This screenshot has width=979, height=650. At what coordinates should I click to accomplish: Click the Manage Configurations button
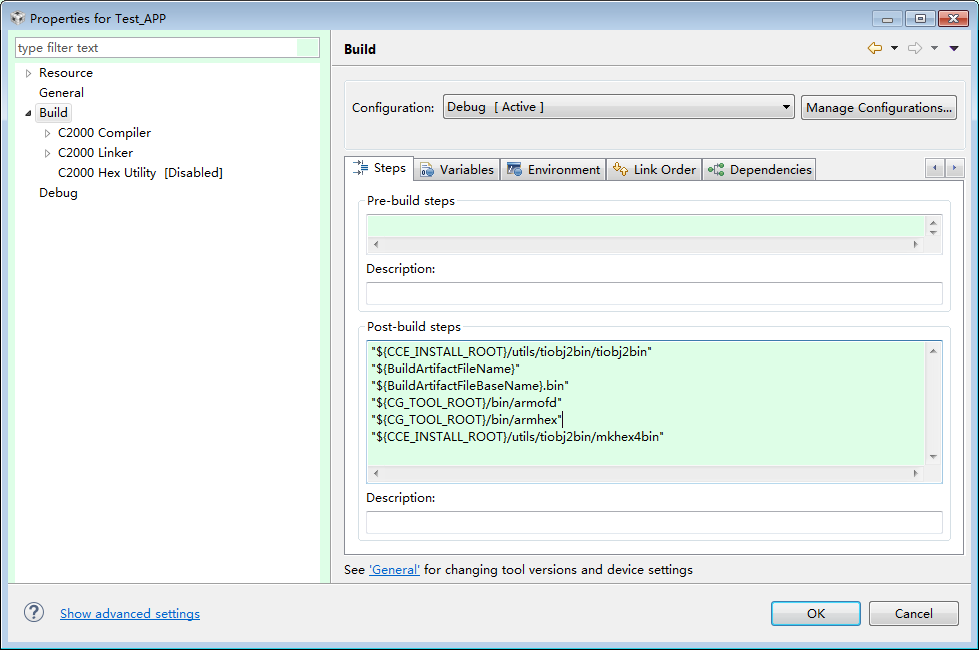(x=878, y=107)
